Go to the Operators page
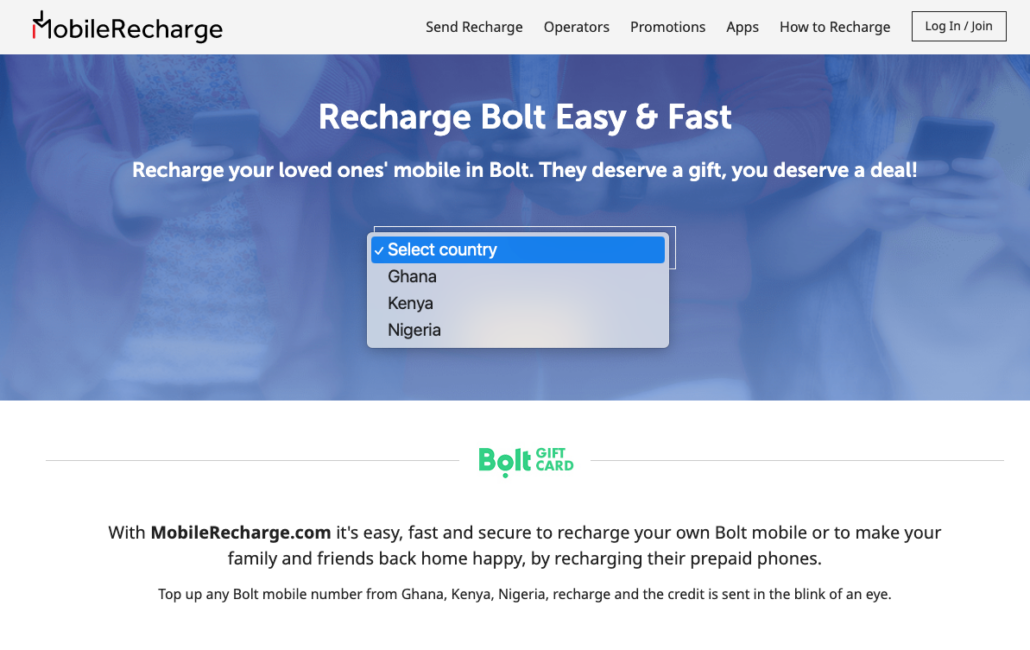The height and width of the screenshot is (650, 1030). (x=576, y=27)
